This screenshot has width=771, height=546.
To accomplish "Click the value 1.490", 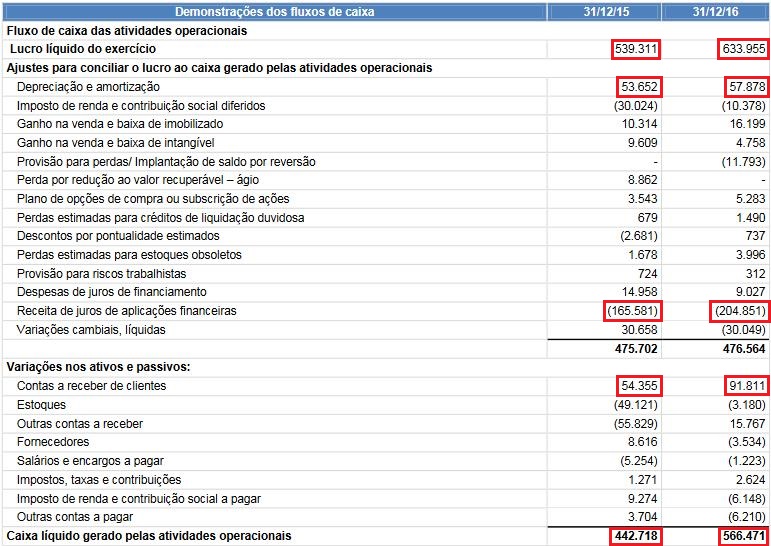I will point(751,218).
